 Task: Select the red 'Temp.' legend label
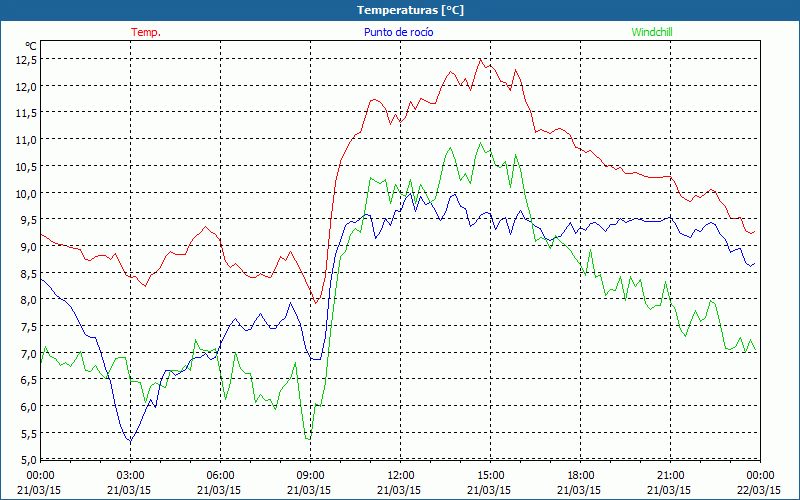pyautogui.click(x=146, y=32)
